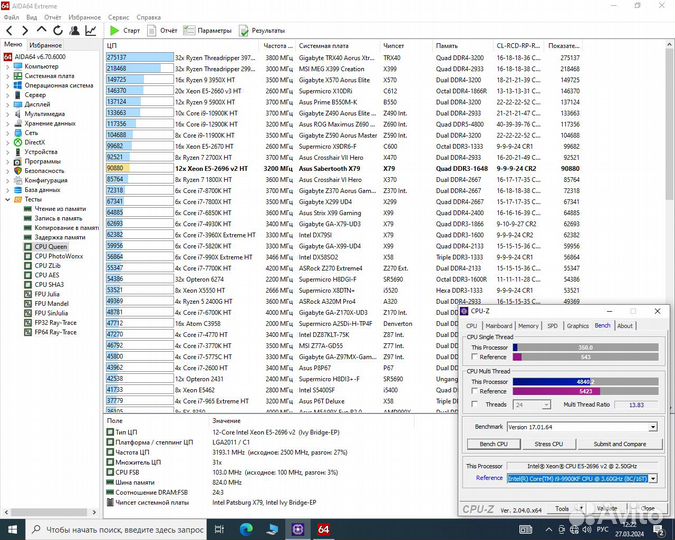675x540 pixels.
Task: Click the Refresh icon in AIDA64 toolbar
Action: click(x=58, y=31)
